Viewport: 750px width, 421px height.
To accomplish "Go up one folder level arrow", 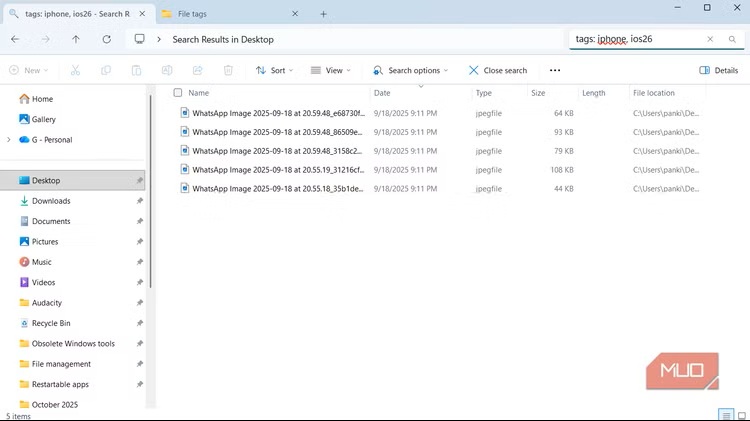I will click(x=76, y=39).
